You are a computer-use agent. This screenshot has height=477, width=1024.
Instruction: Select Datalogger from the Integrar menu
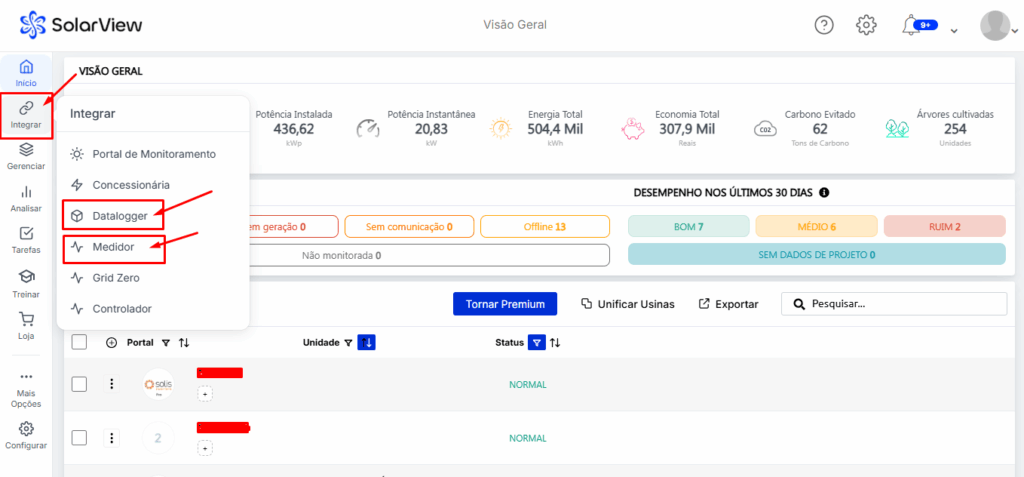point(120,216)
